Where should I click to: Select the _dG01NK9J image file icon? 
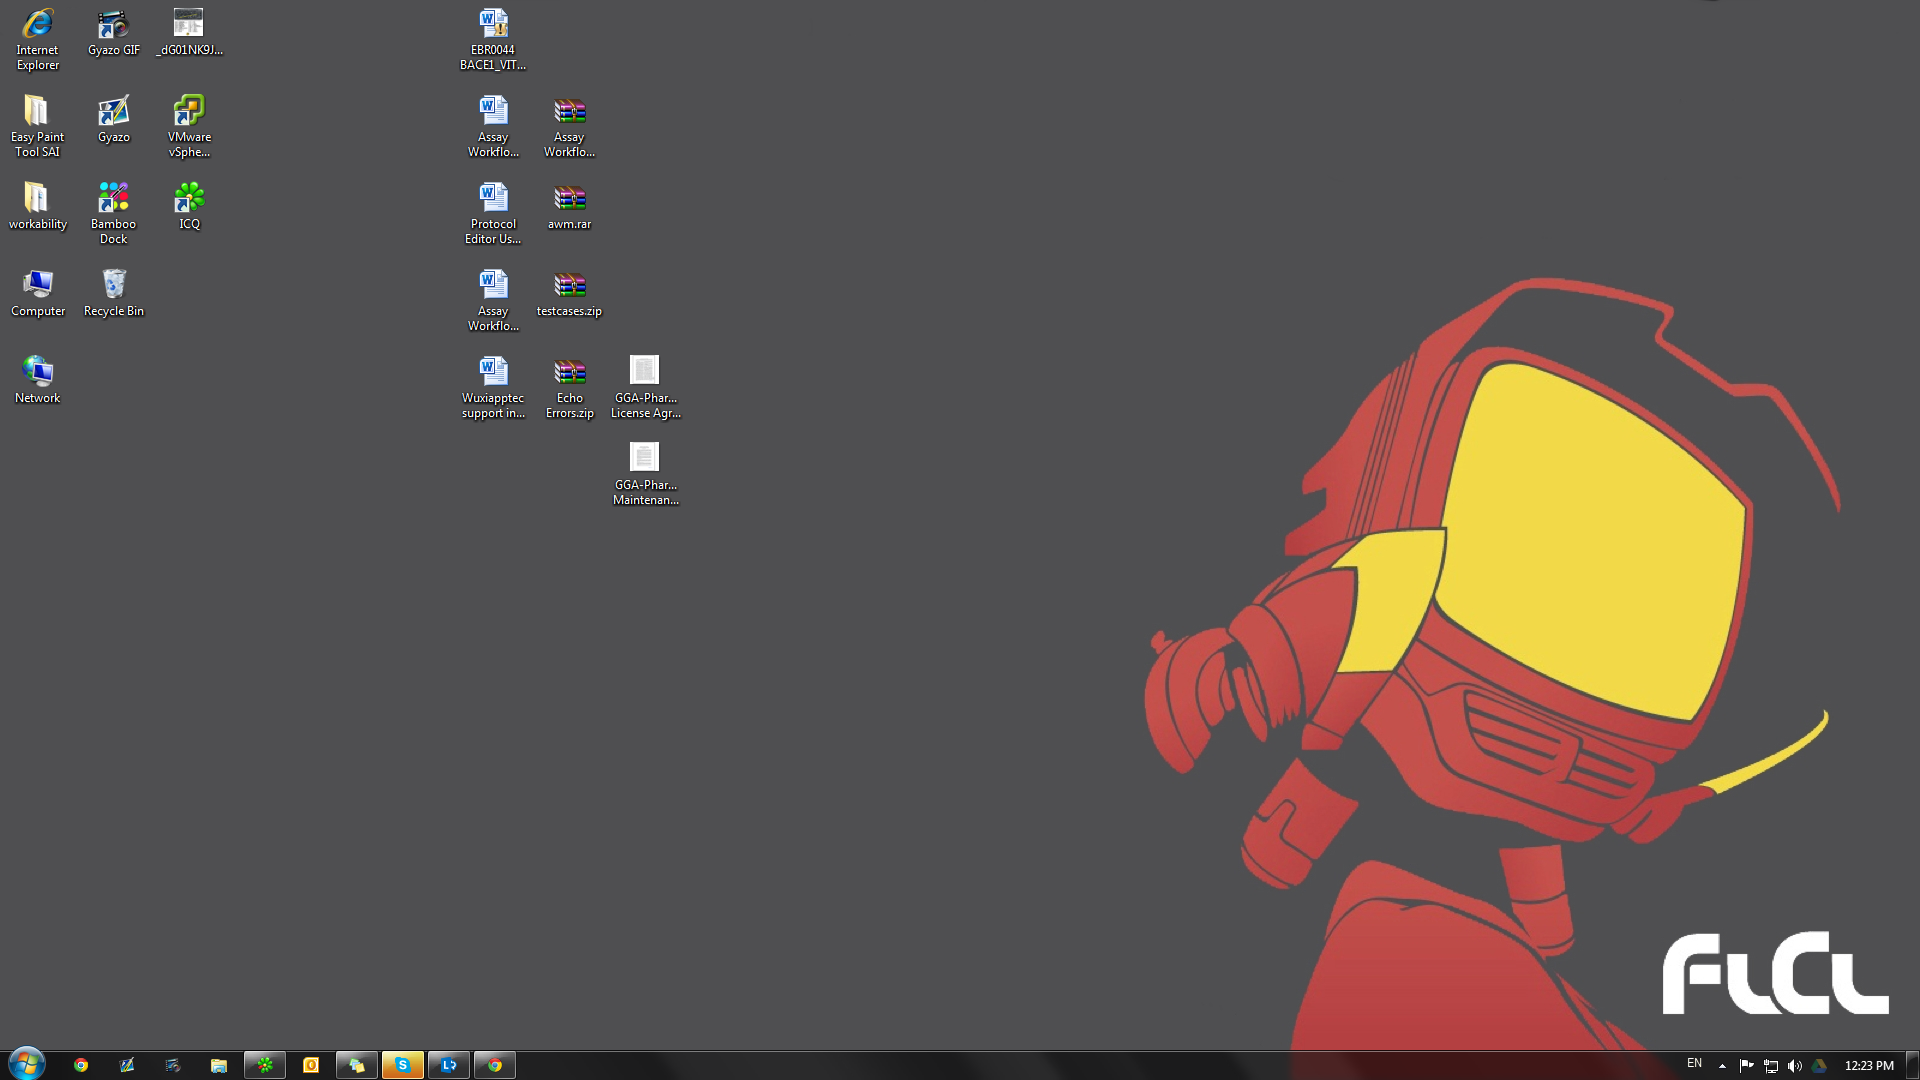(189, 33)
